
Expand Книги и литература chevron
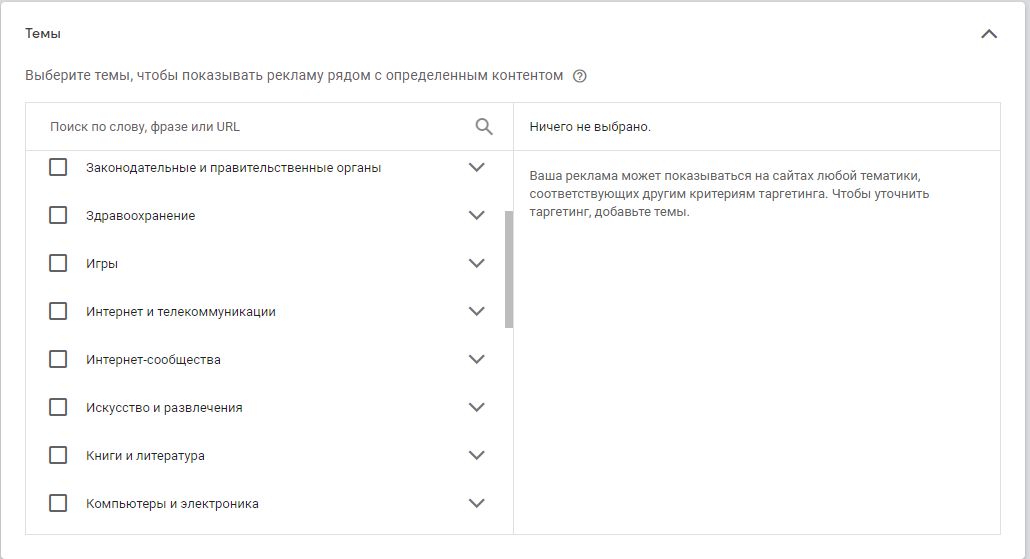[x=476, y=455]
